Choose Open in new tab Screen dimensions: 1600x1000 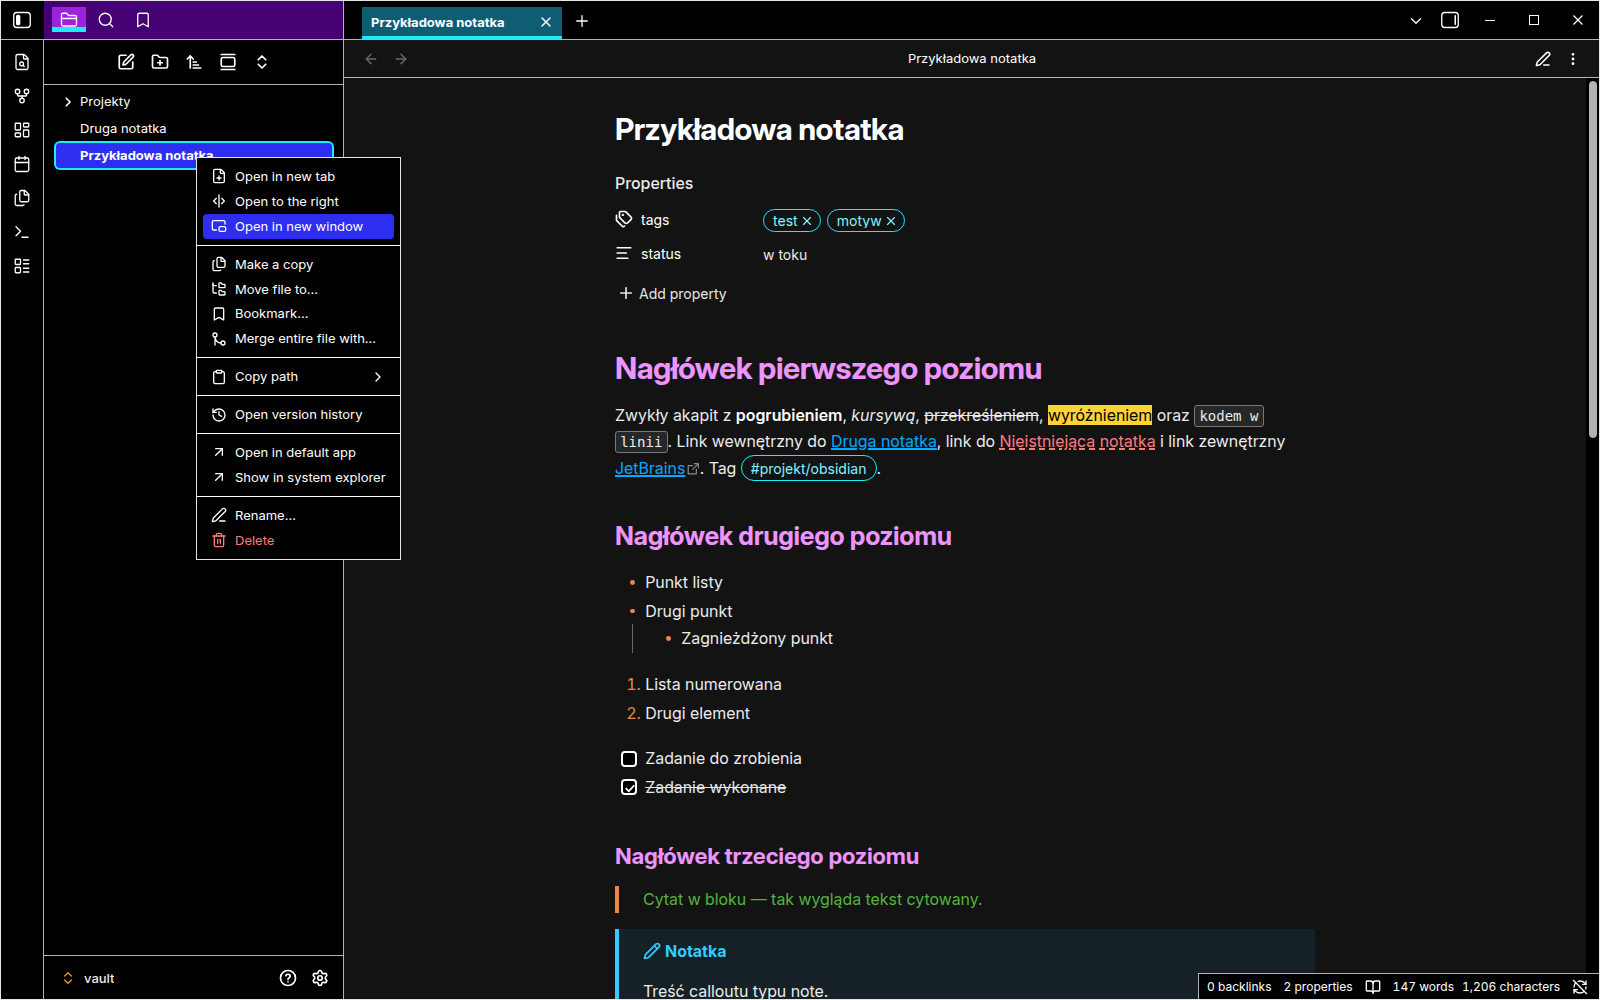[x=298, y=177]
